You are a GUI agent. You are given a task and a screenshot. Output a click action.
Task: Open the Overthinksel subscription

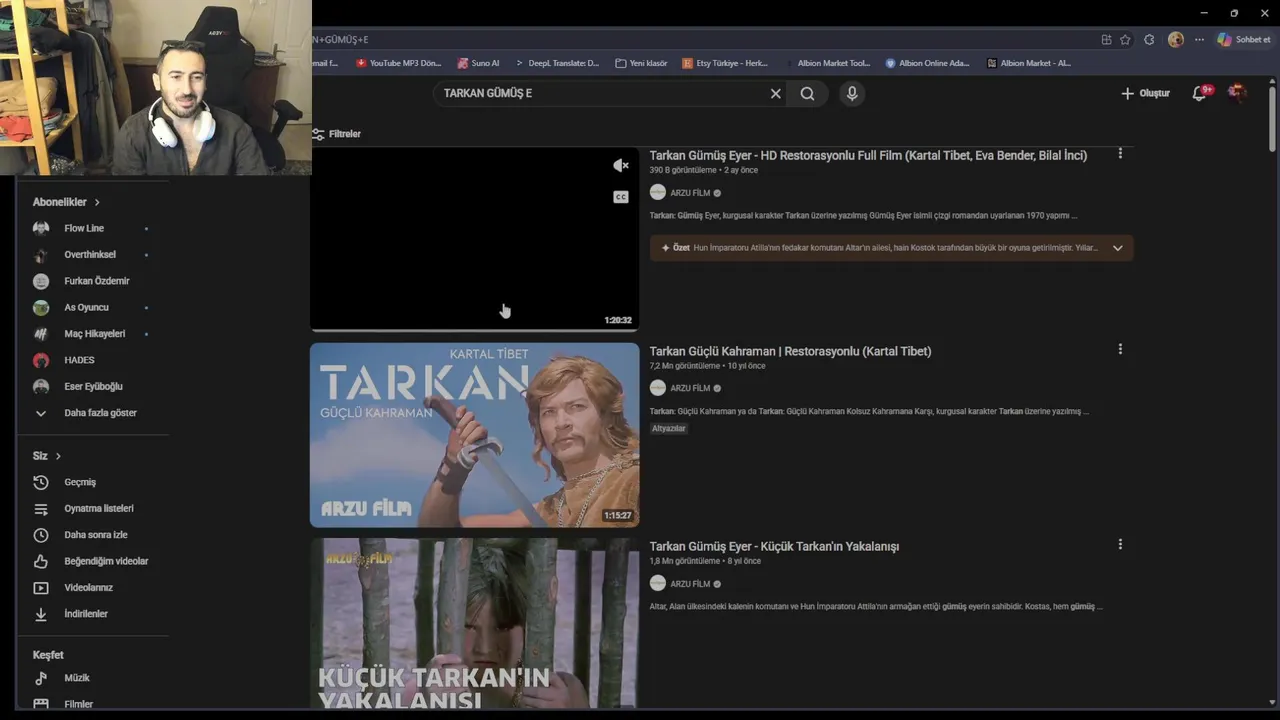pyautogui.click(x=92, y=255)
